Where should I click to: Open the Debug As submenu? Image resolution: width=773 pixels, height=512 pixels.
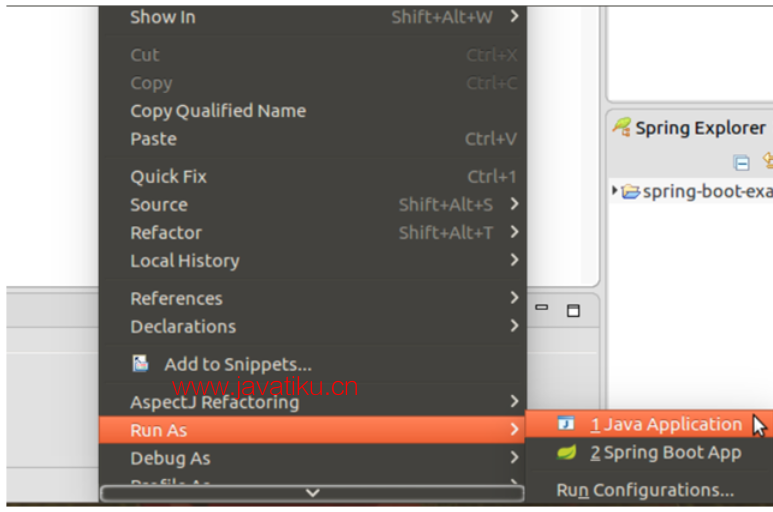click(x=313, y=458)
